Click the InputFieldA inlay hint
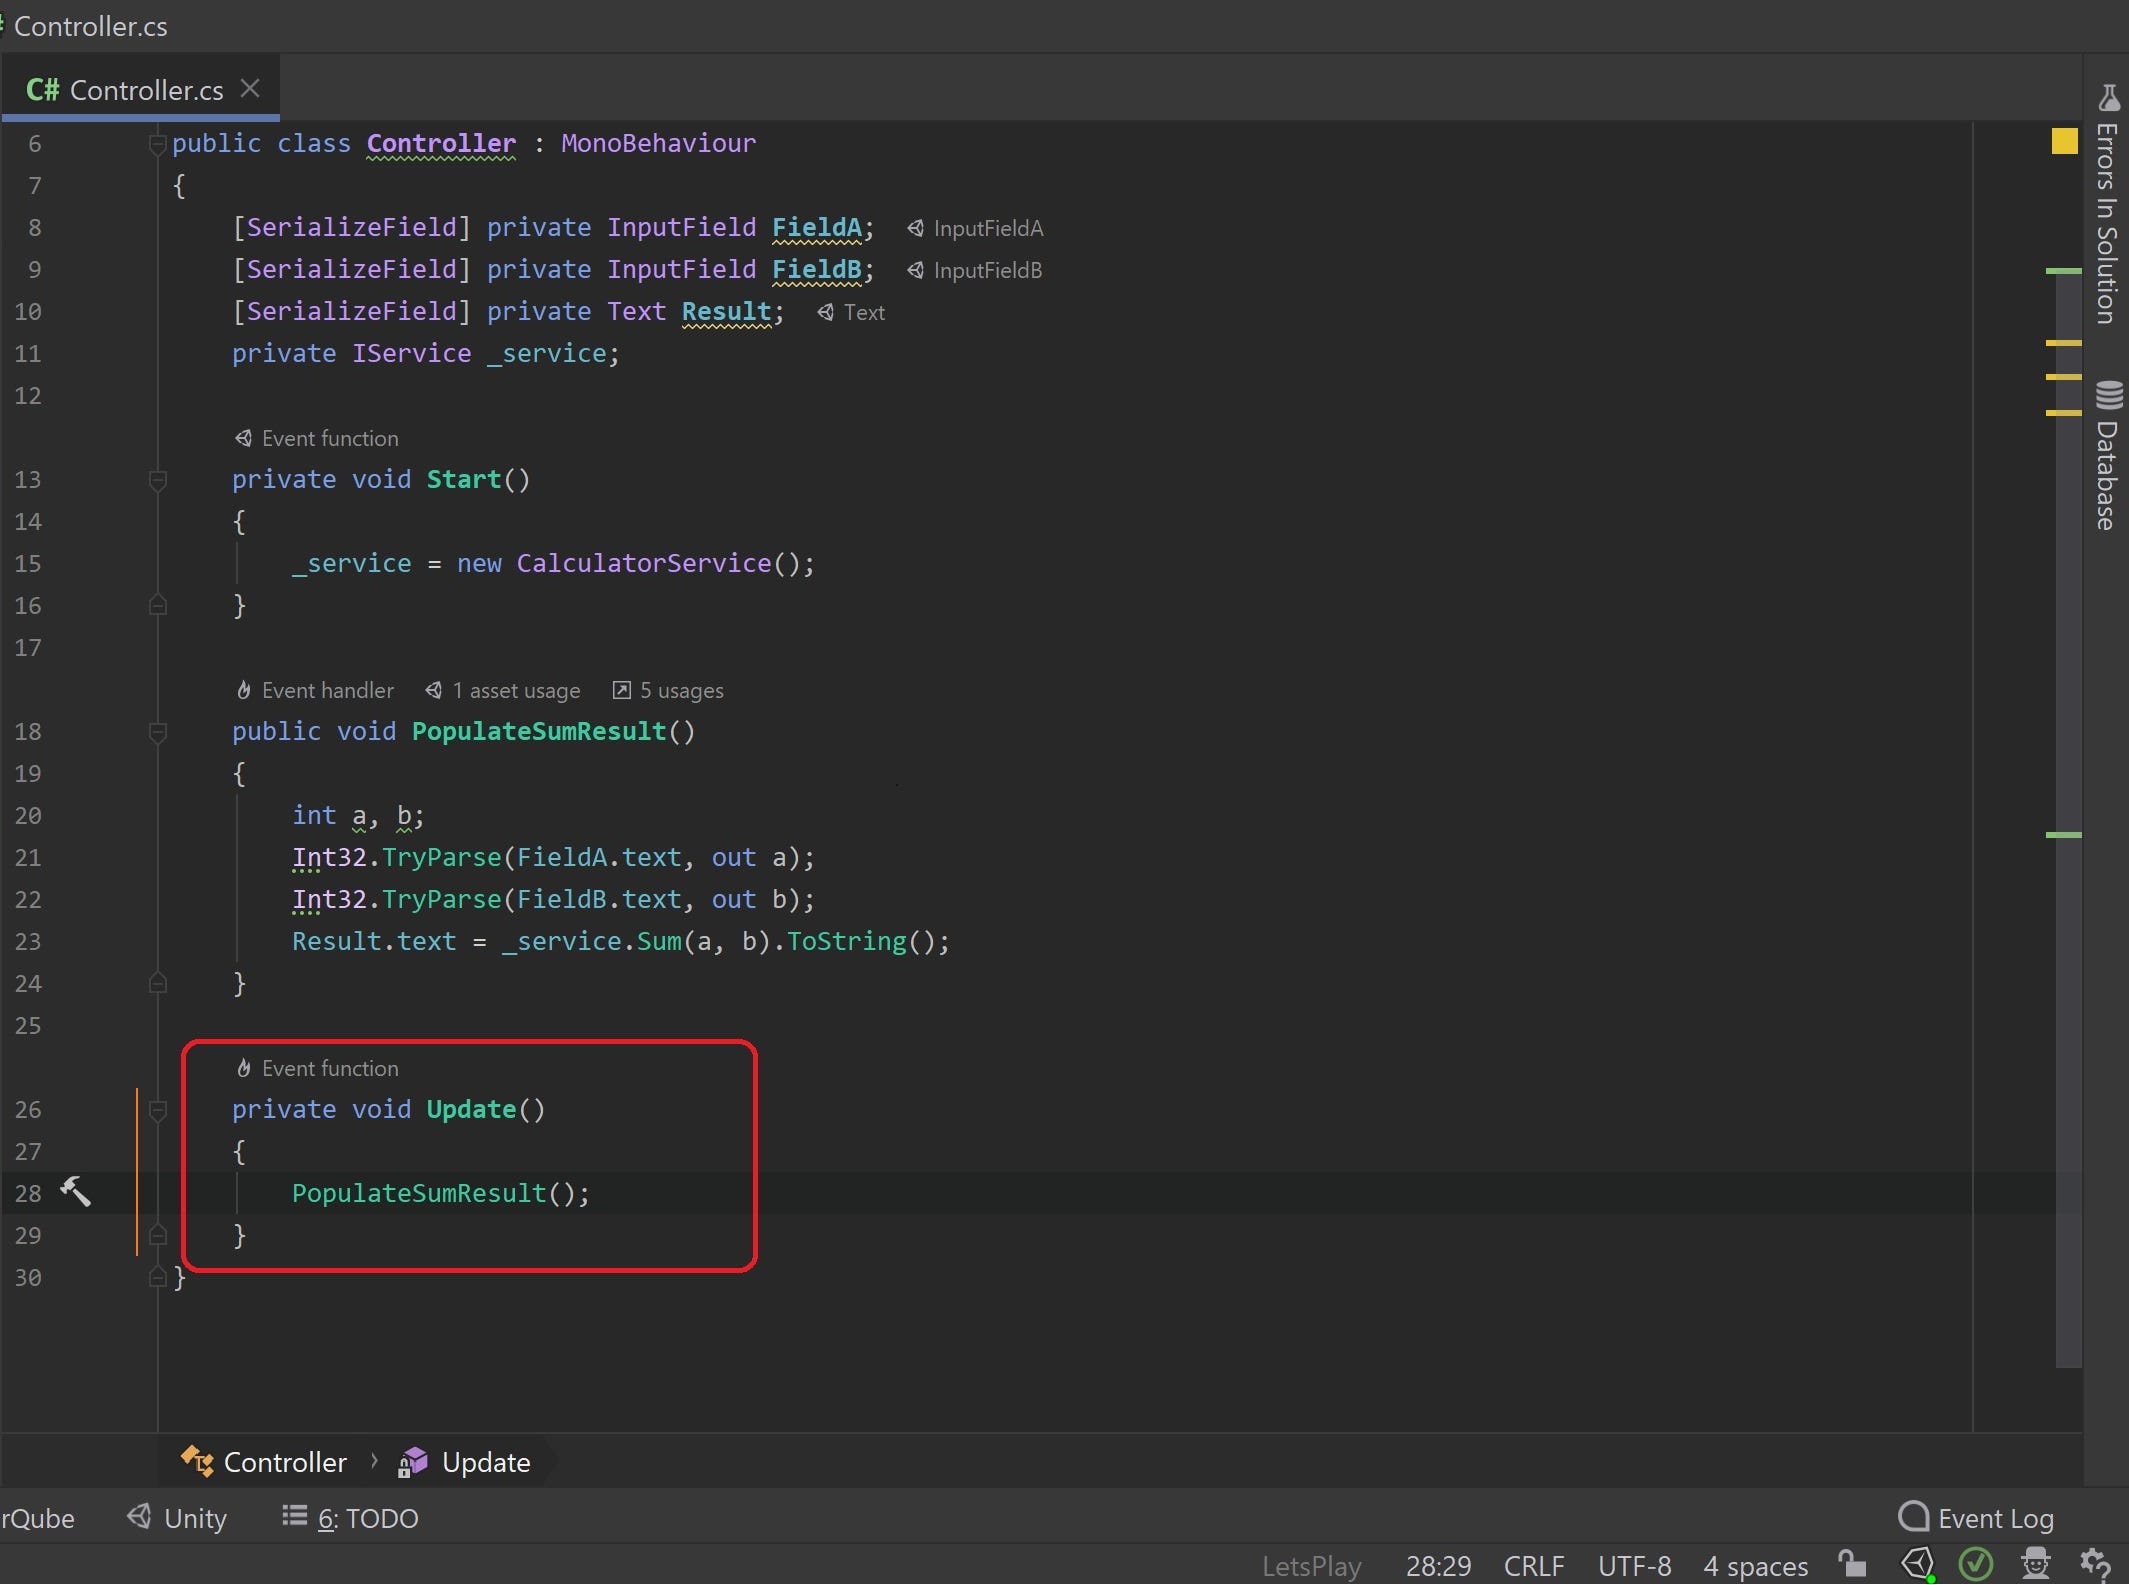Screen dimensions: 2129x1585 point(975,228)
